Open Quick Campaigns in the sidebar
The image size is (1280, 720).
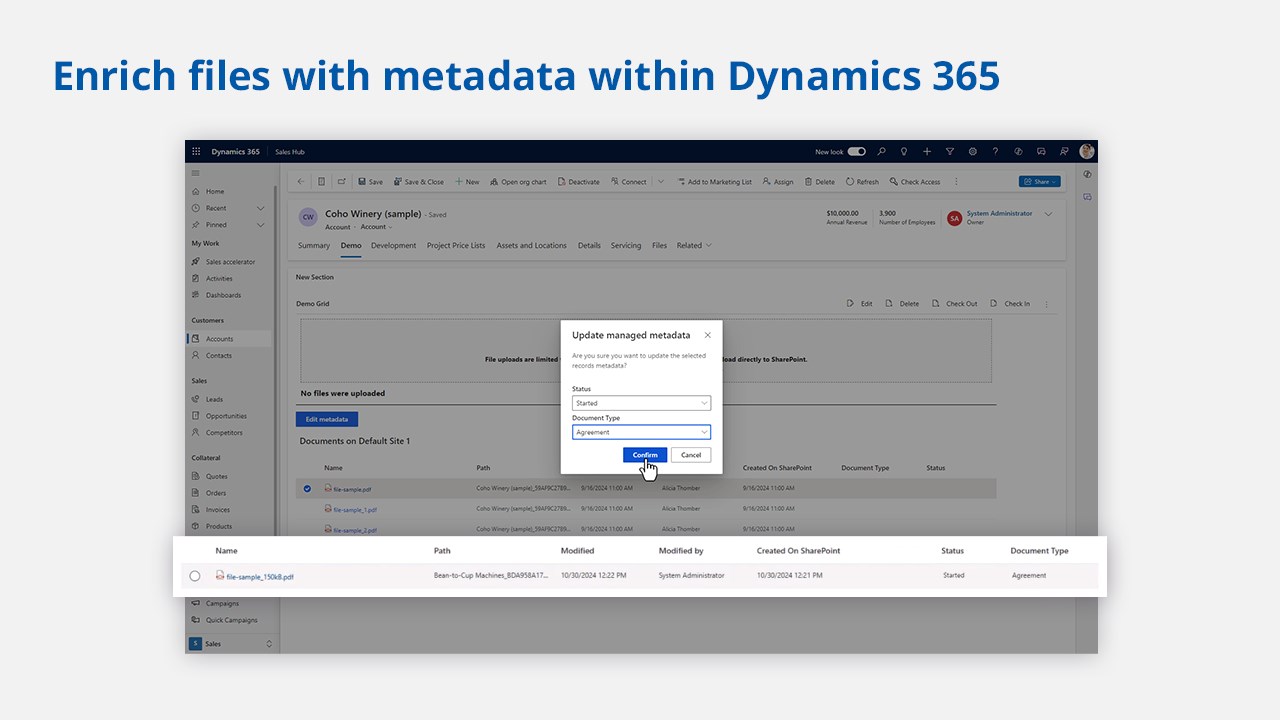click(231, 620)
